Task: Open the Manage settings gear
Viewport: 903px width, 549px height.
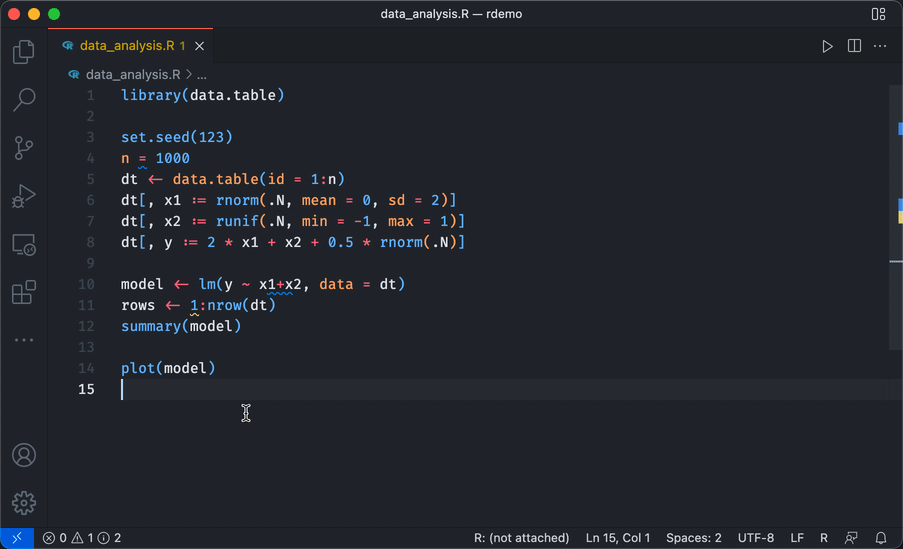Action: 24,502
